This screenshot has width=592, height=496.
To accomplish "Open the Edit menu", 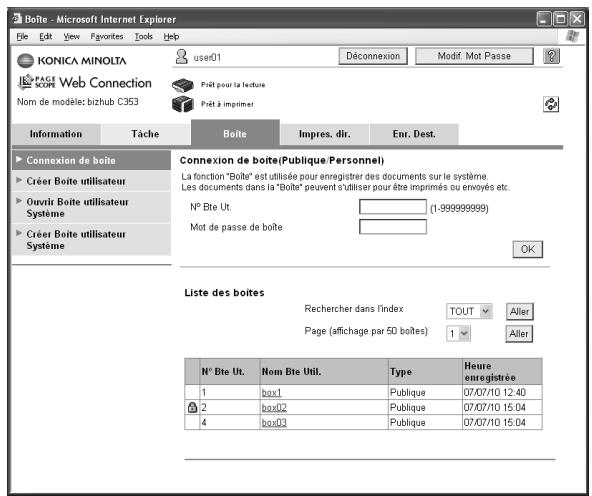I will pyautogui.click(x=45, y=37).
